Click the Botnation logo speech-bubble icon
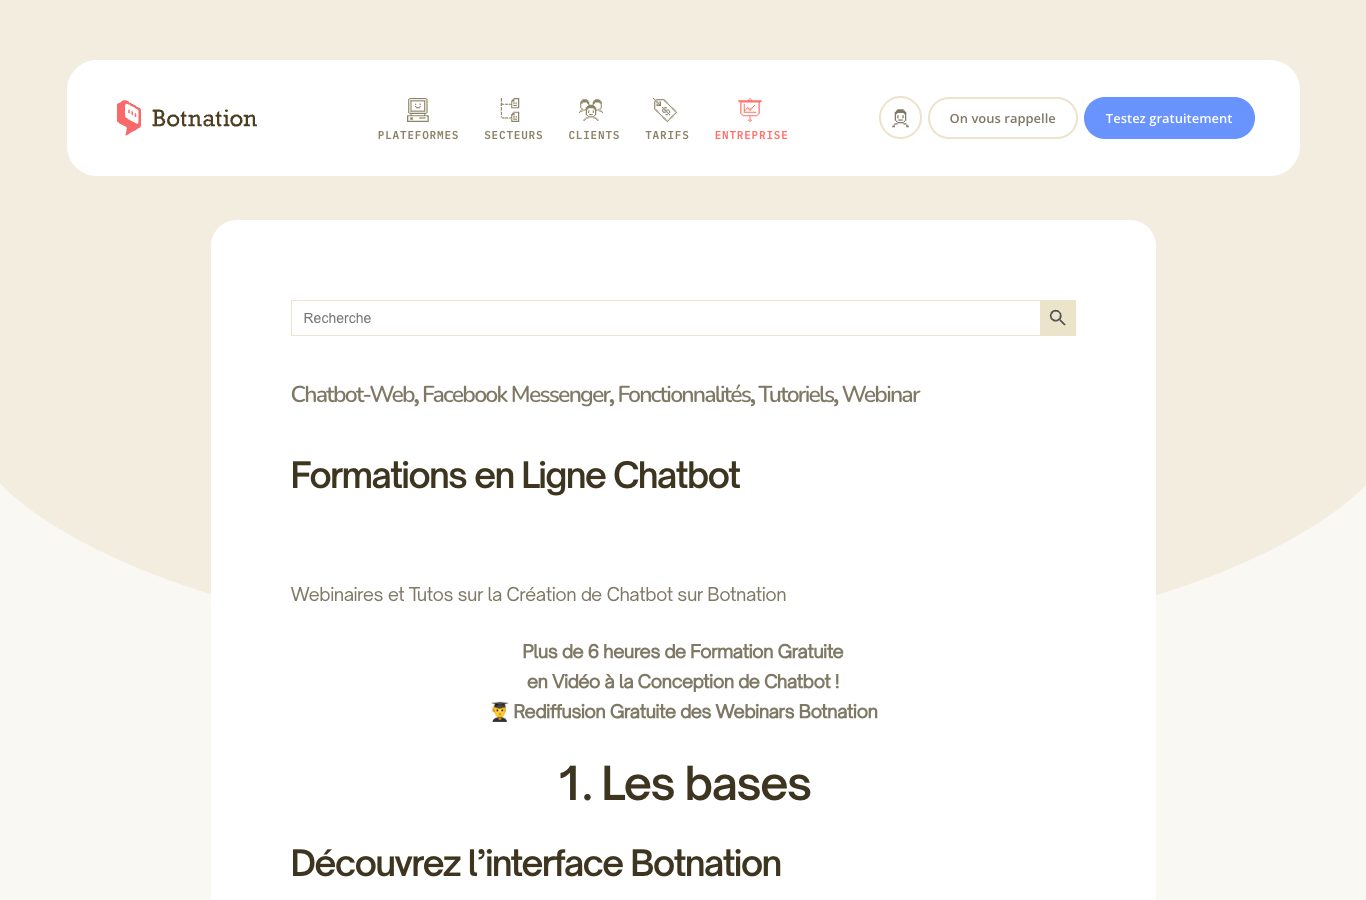This screenshot has width=1366, height=900. 129,117
